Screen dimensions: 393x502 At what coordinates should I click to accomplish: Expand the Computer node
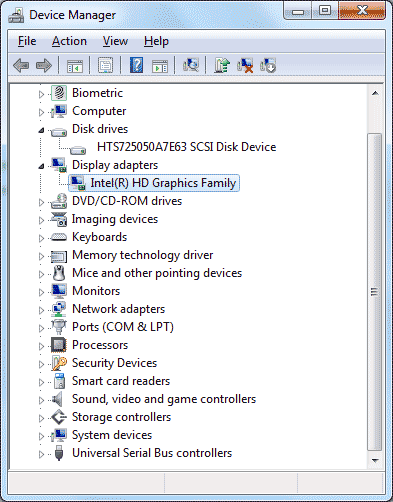point(41,112)
